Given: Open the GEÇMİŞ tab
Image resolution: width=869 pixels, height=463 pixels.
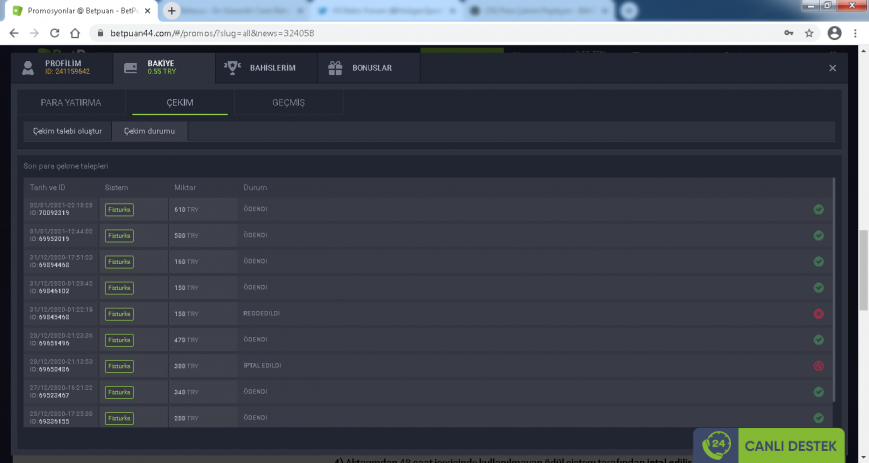Looking at the screenshot, I should click(288, 103).
